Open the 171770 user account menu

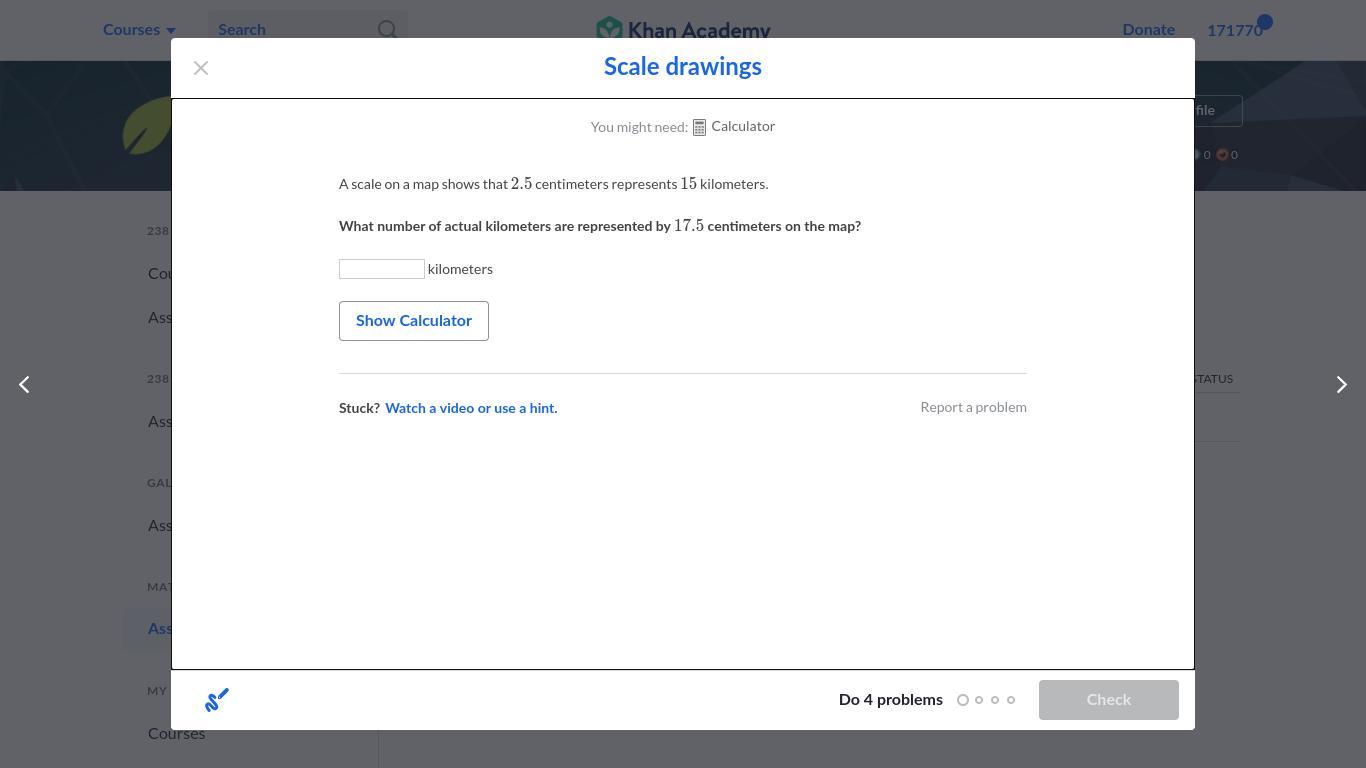[x=1235, y=30]
